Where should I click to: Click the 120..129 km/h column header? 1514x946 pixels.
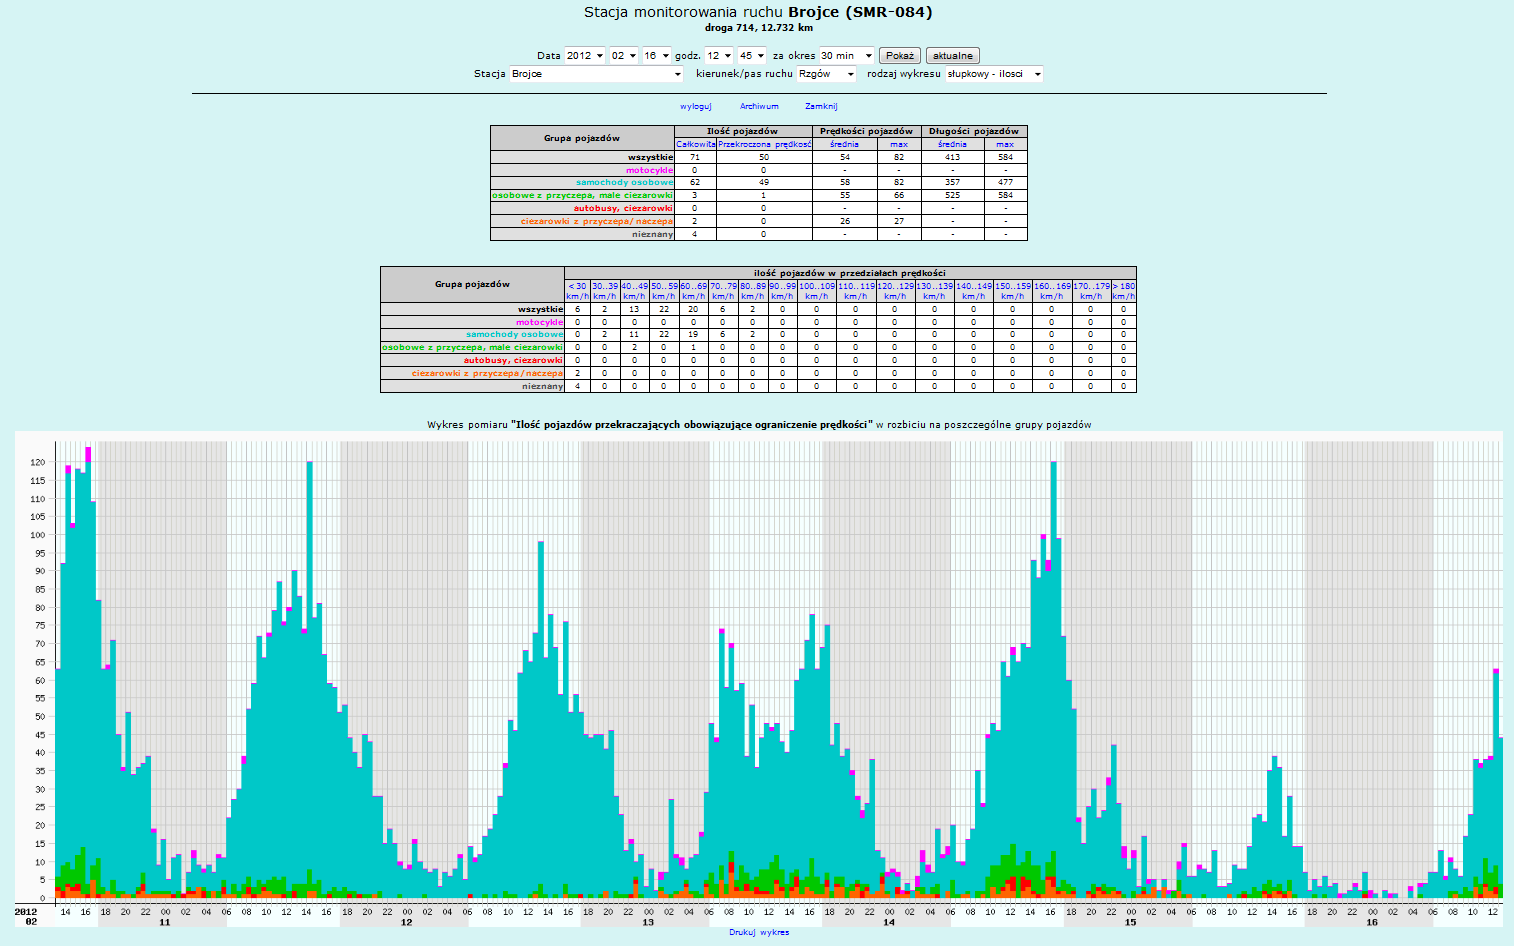coord(895,291)
